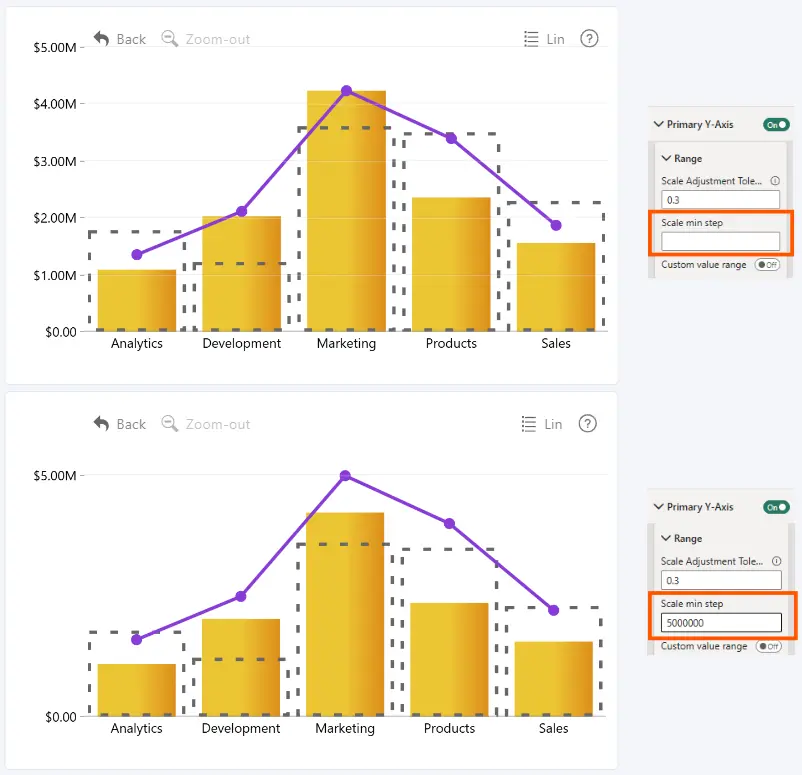Toggle Primary Y-Axis switch in lower panel
The image size is (802, 775).
pyautogui.click(x=776, y=507)
